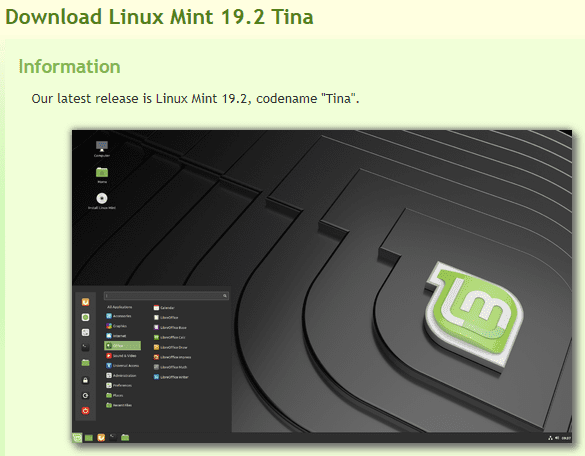Choose Administration in the menu categories

tap(121, 375)
